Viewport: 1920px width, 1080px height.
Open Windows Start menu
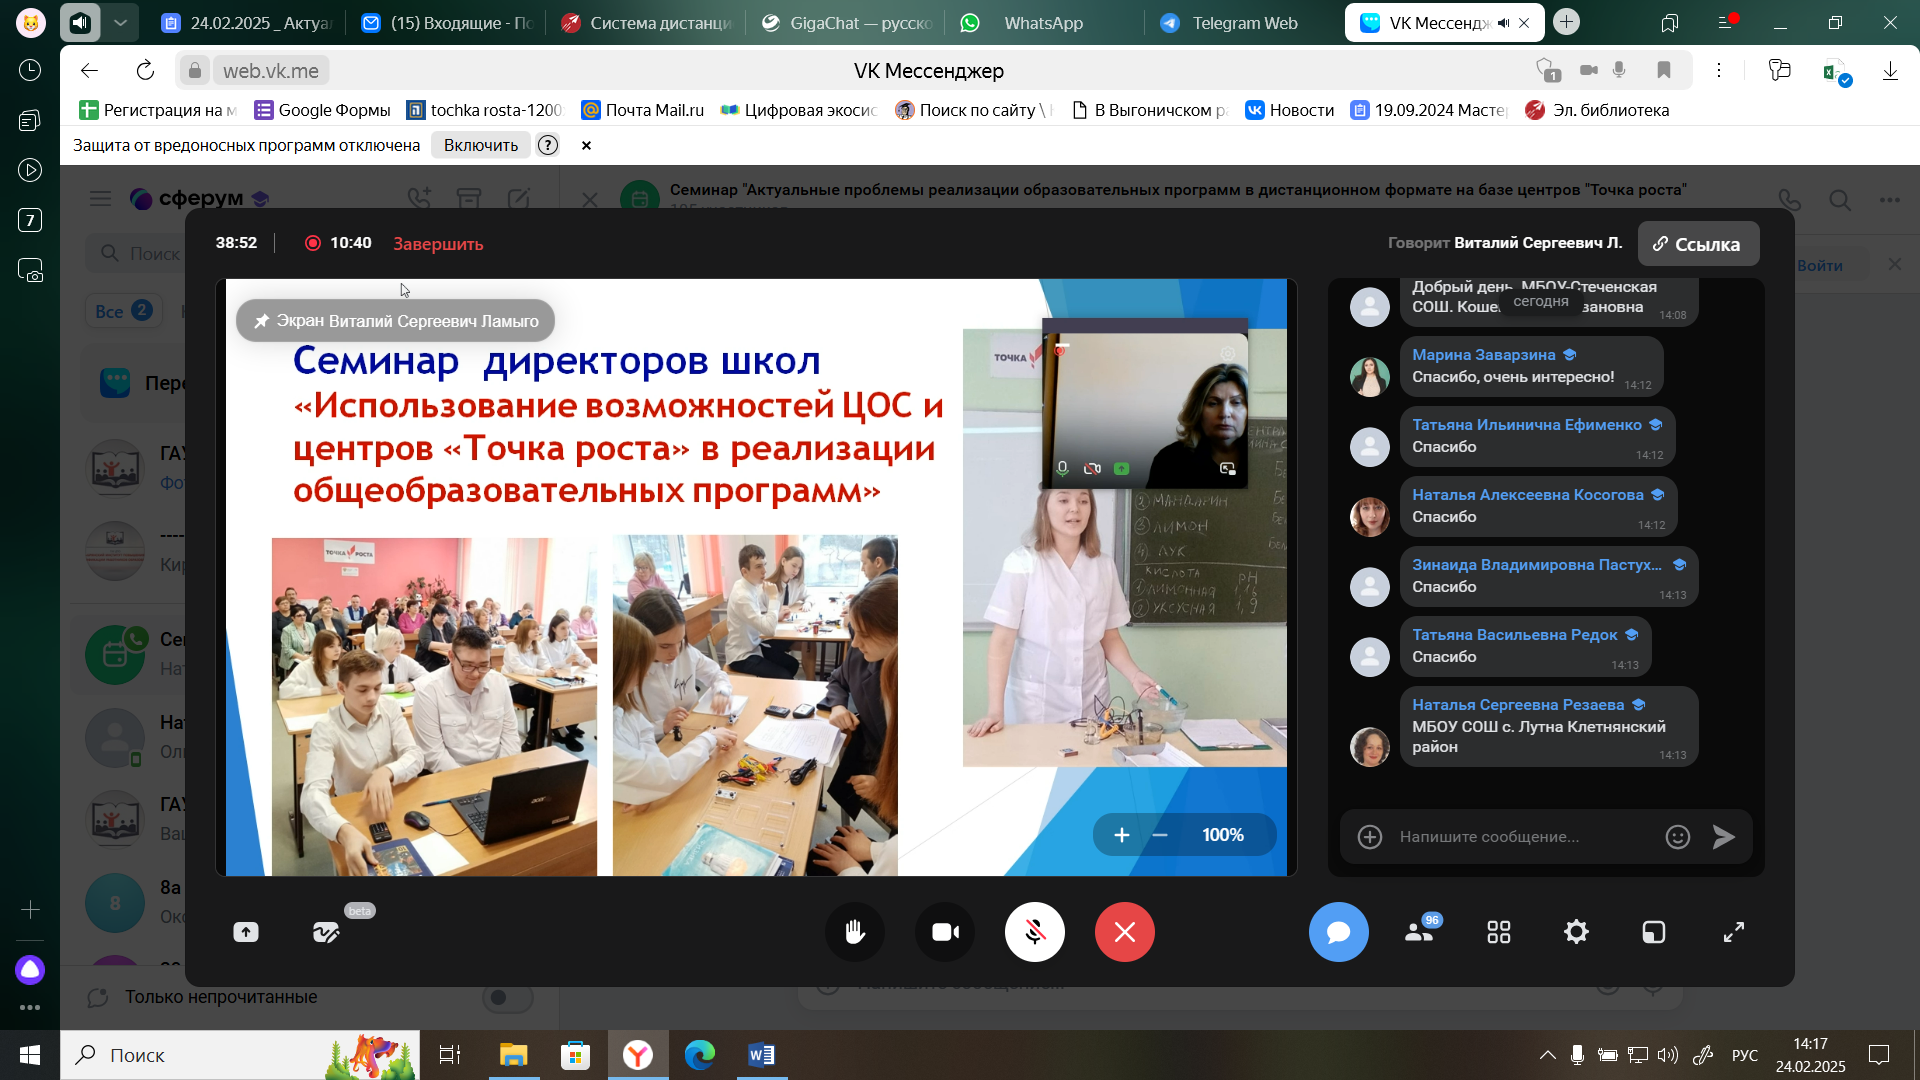click(x=30, y=1055)
